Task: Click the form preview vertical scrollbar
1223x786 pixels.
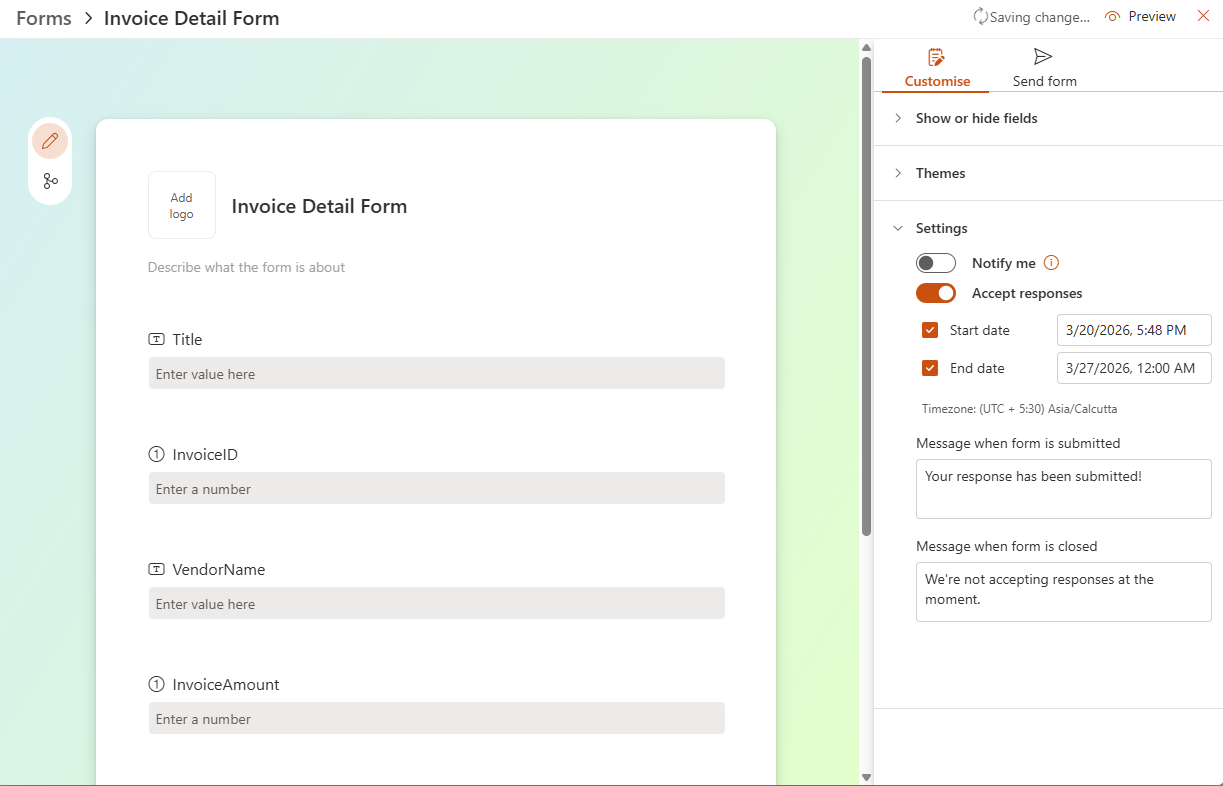Action: pos(866,300)
